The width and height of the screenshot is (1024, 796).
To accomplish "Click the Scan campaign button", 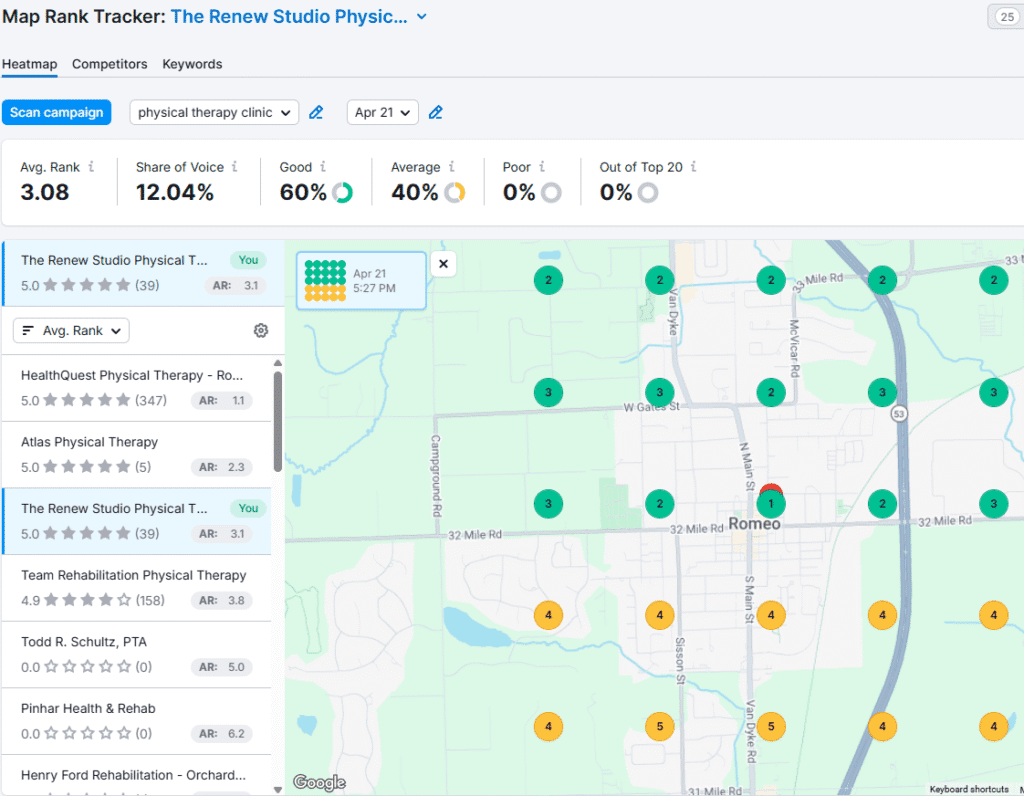I will click(x=57, y=112).
